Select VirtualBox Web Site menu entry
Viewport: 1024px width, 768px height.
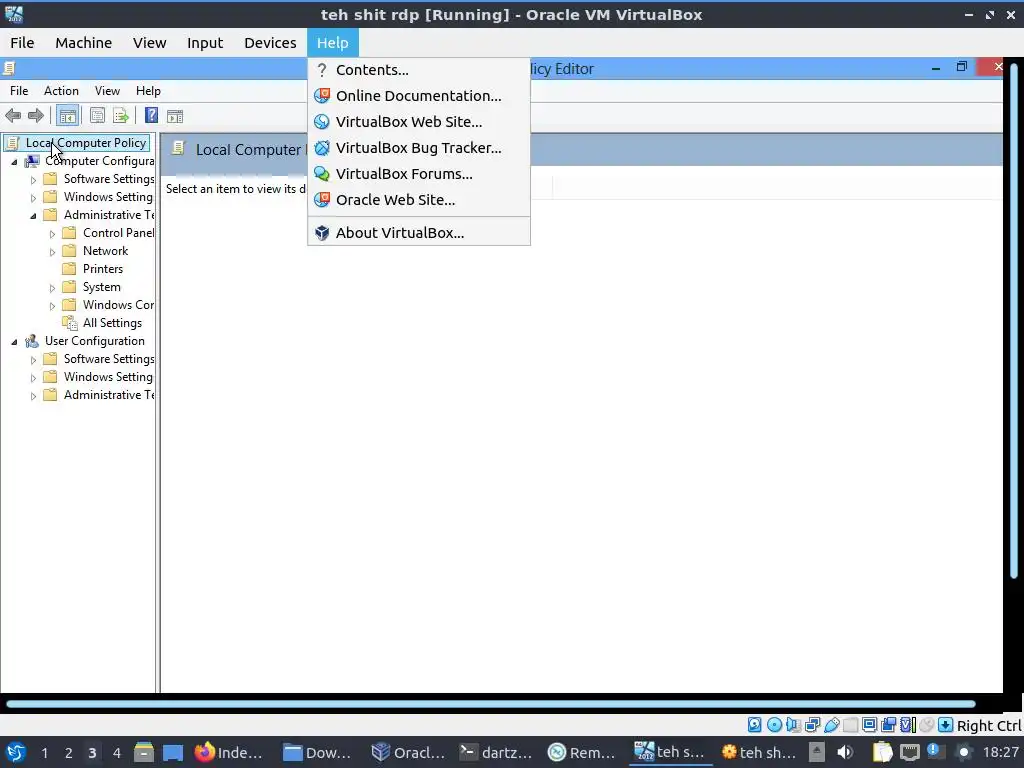tap(419, 122)
